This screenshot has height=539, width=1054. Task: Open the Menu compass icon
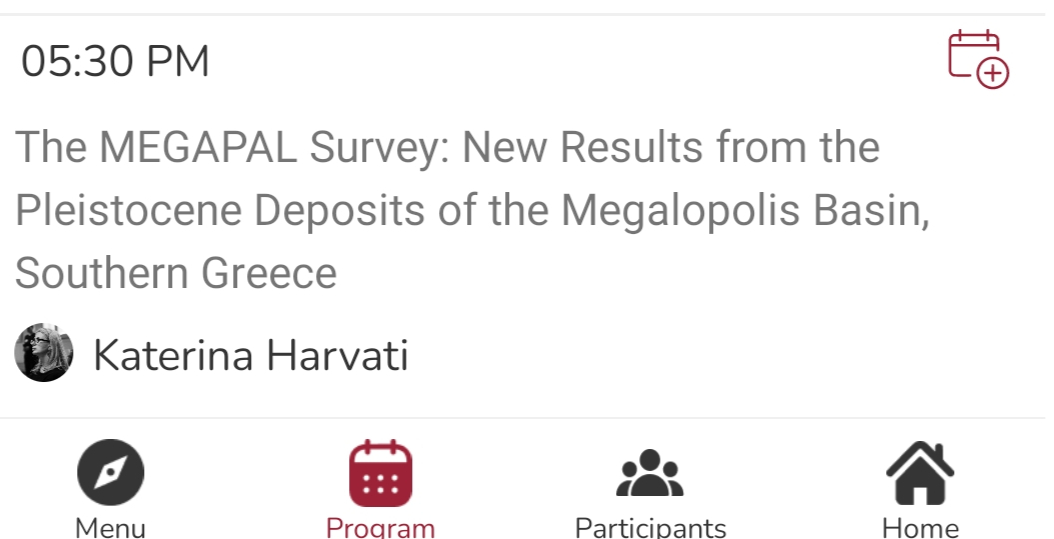(x=111, y=473)
